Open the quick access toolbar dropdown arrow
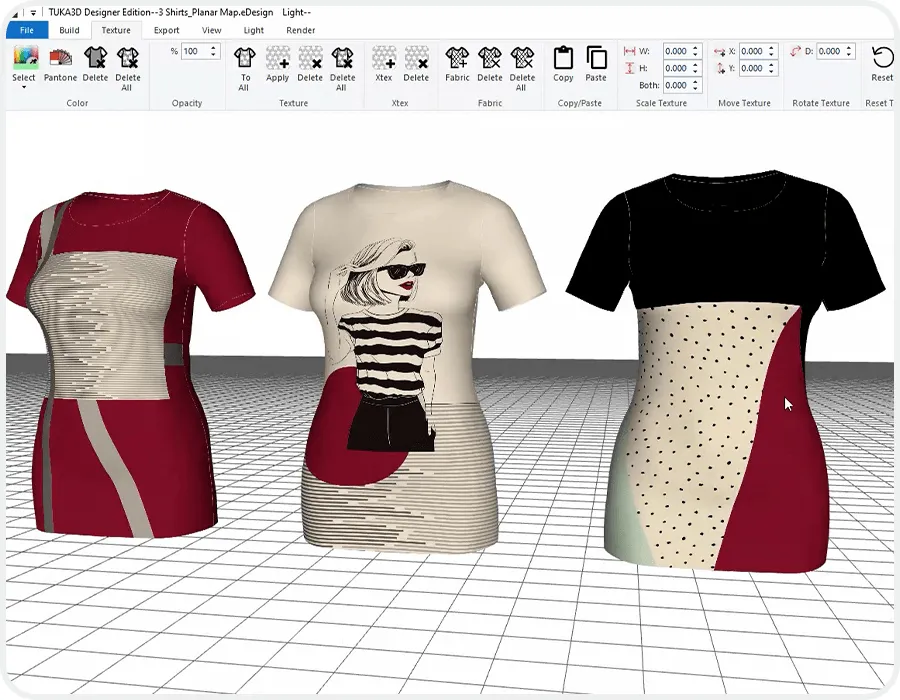The image size is (900, 700). tap(33, 13)
